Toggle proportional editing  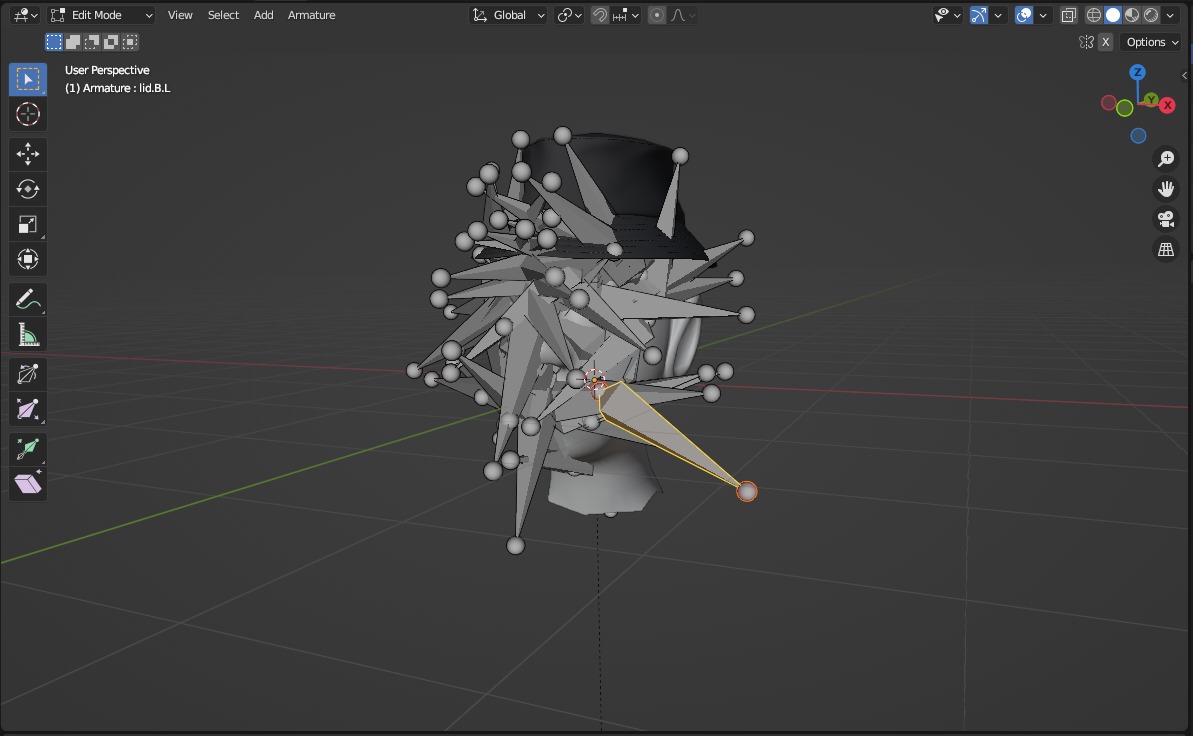point(657,15)
